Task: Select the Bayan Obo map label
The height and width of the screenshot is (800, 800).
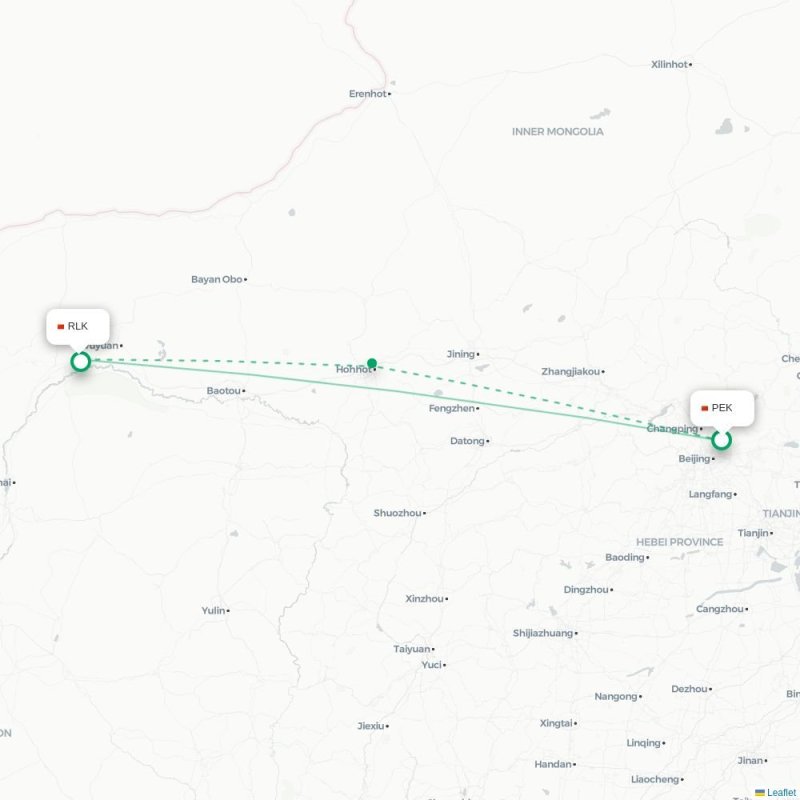Action: [216, 280]
